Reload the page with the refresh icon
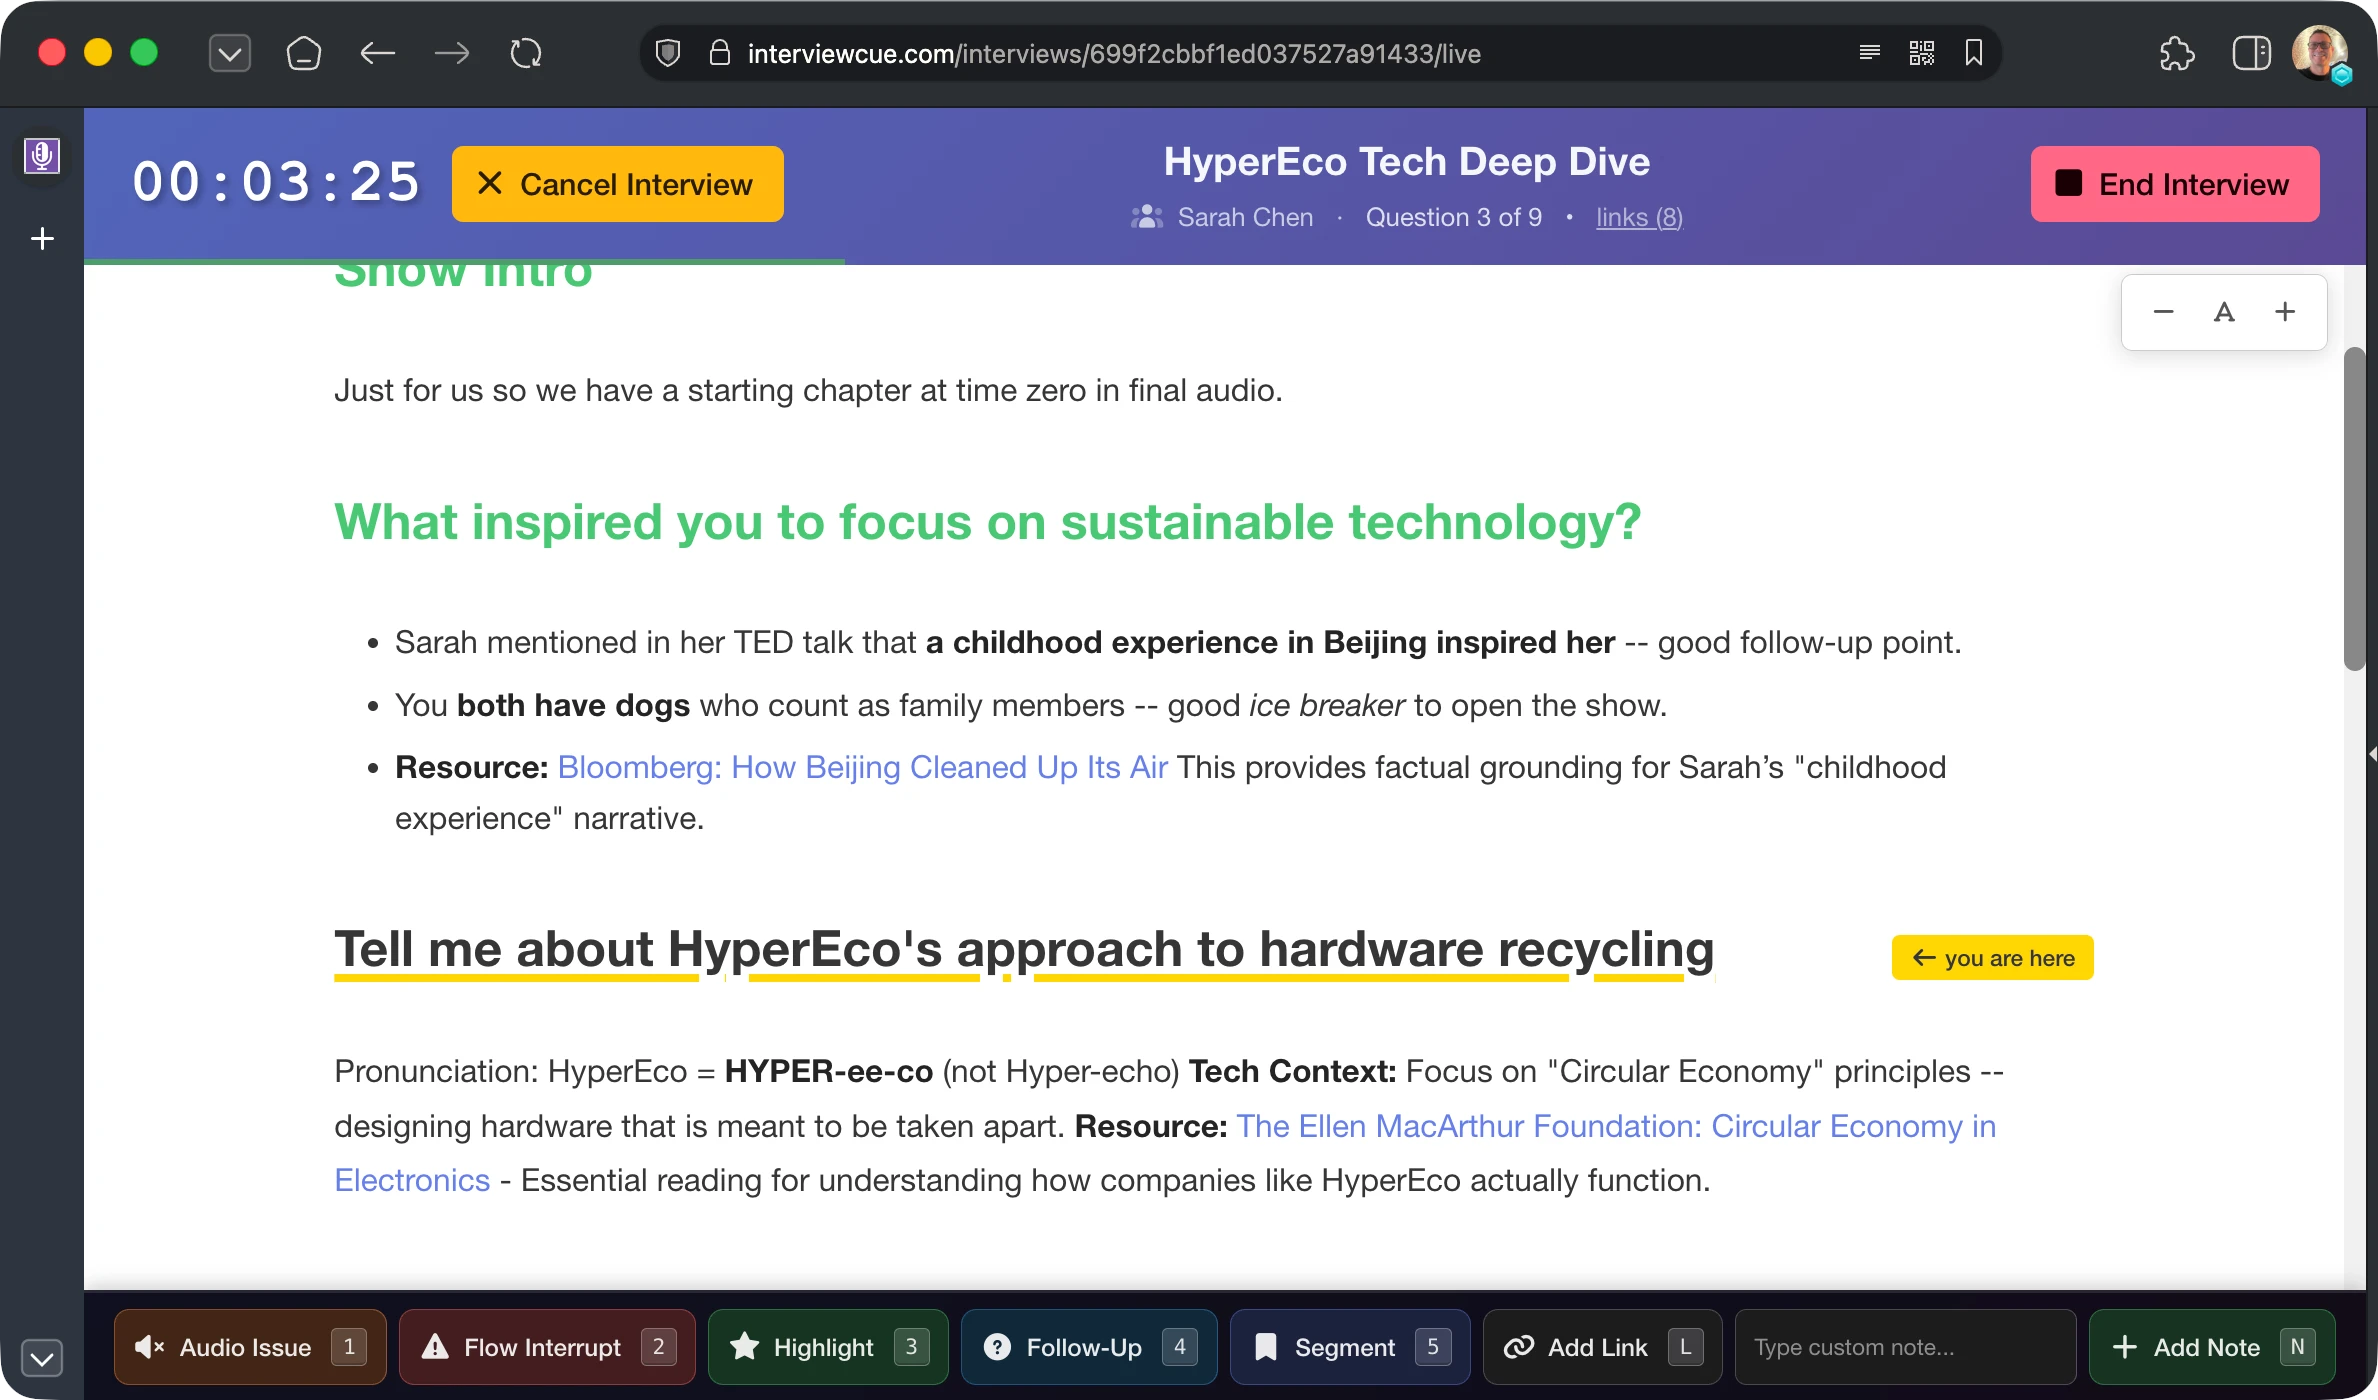2378x1400 pixels. click(526, 53)
